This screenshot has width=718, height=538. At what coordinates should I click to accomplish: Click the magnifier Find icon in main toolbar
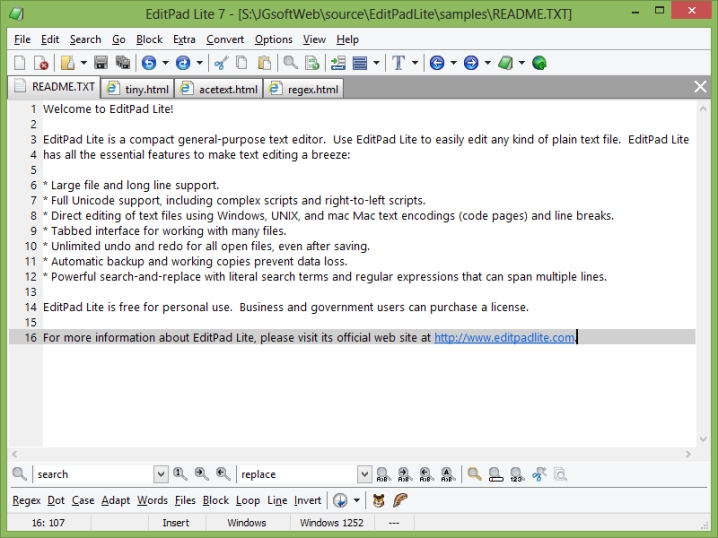tap(290, 63)
